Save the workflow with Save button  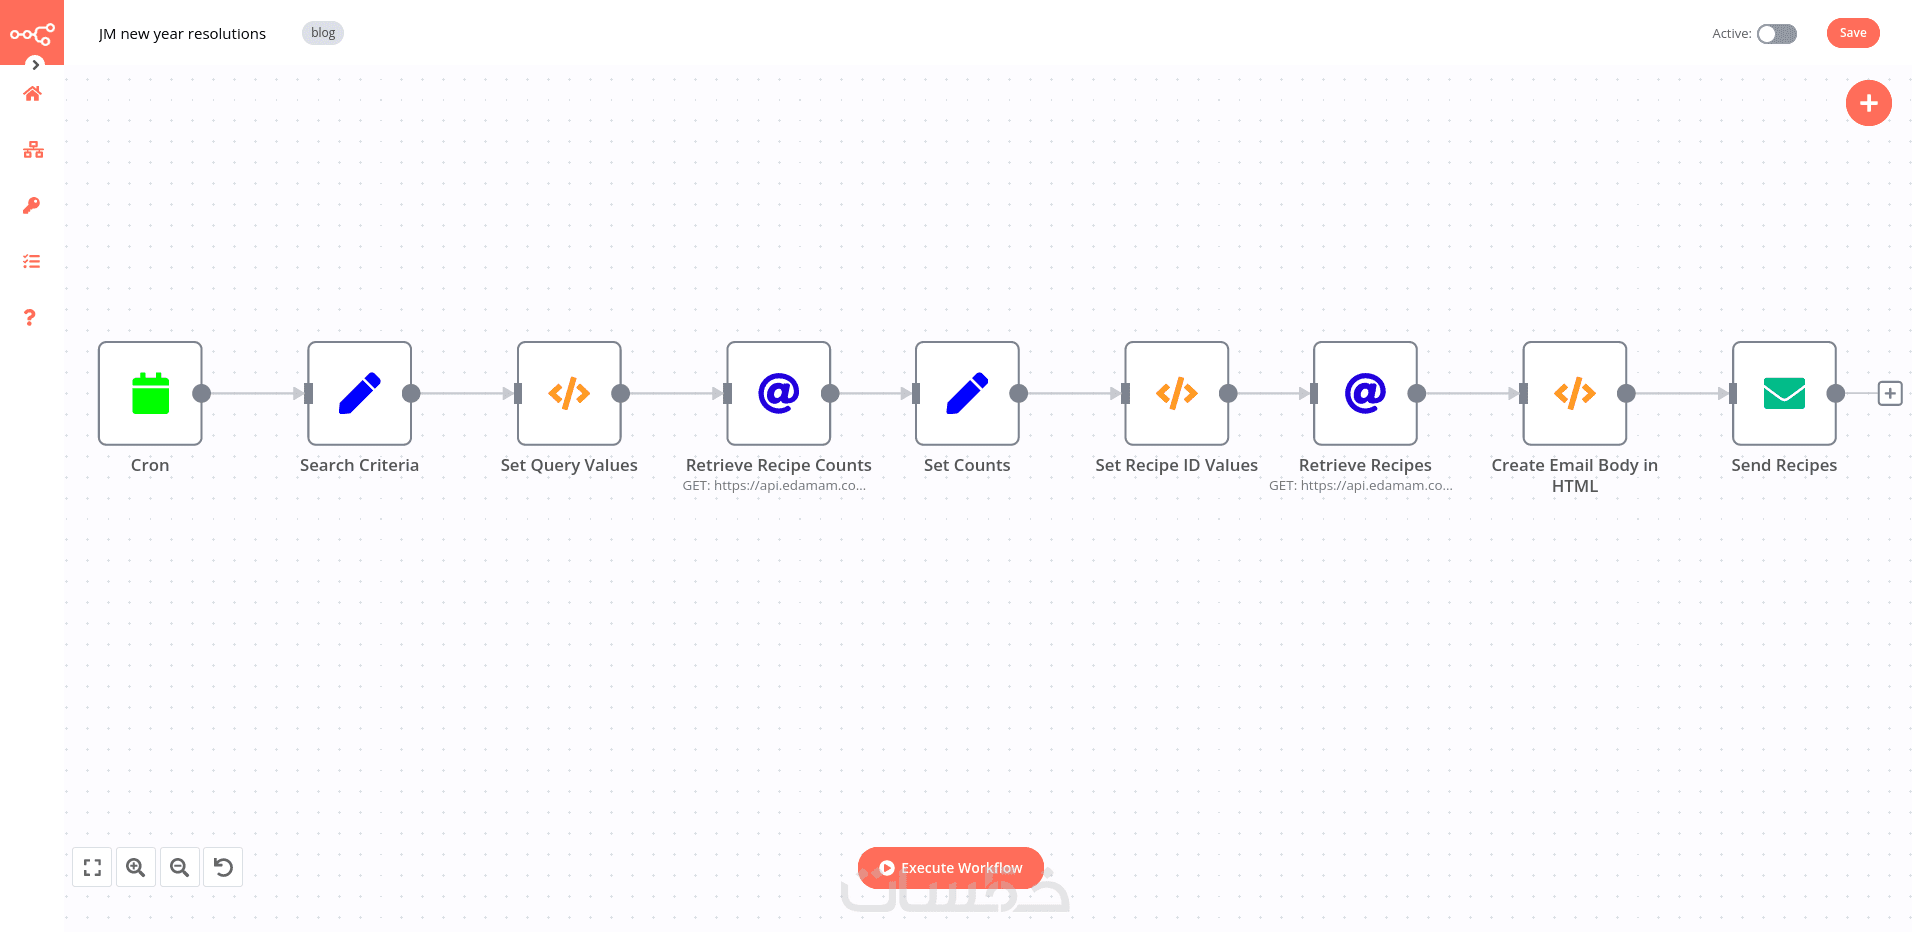pos(1852,33)
